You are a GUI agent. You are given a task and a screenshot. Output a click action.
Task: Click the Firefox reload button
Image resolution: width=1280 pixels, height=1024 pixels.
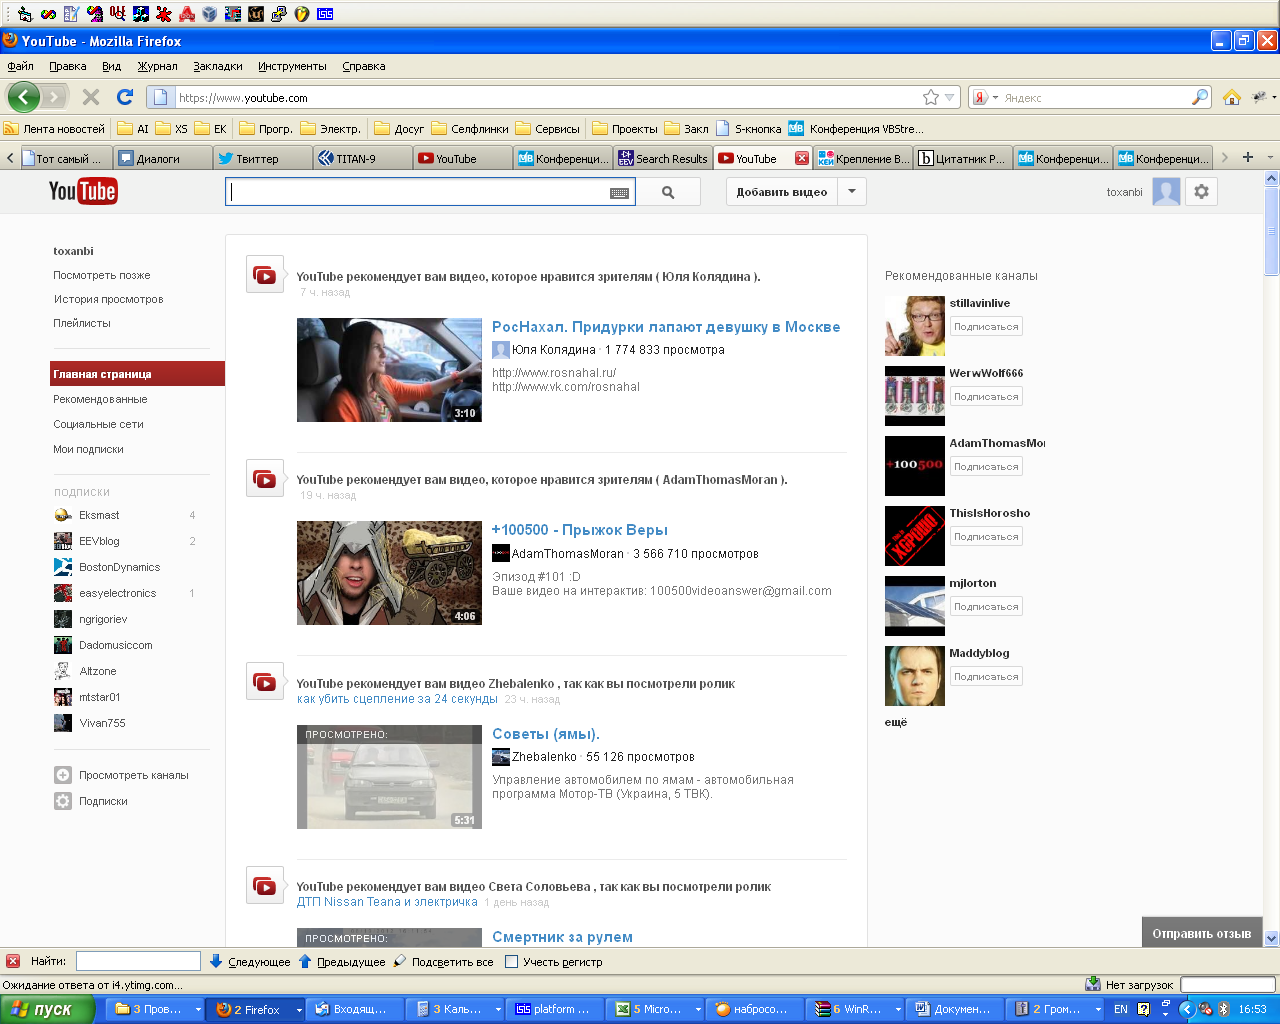[x=125, y=97]
